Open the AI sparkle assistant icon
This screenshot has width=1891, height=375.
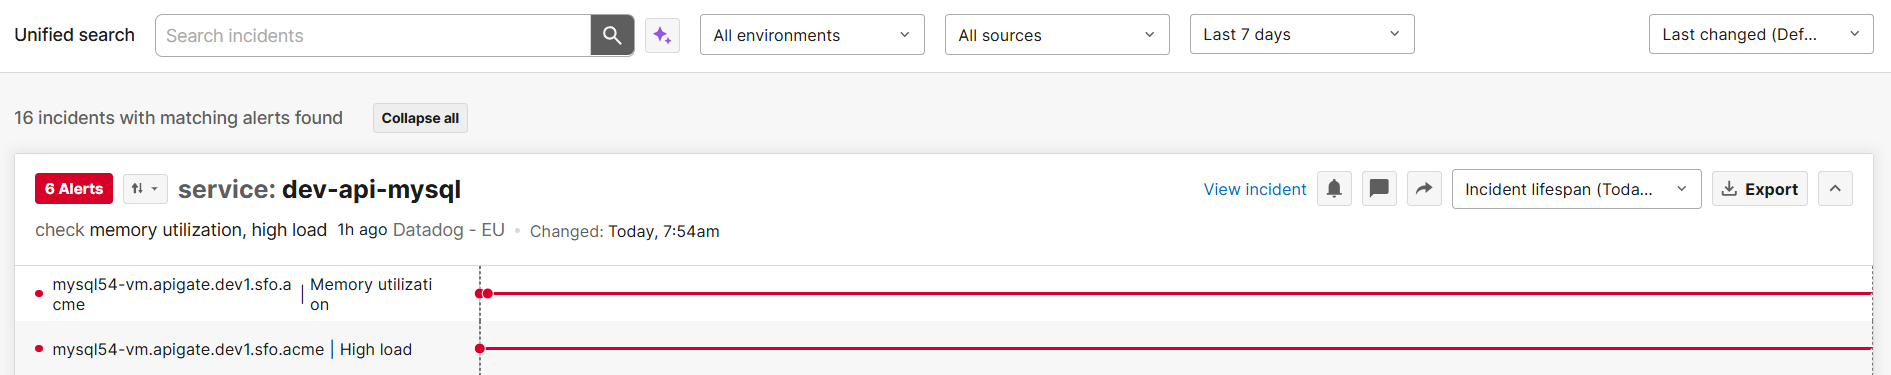point(662,35)
